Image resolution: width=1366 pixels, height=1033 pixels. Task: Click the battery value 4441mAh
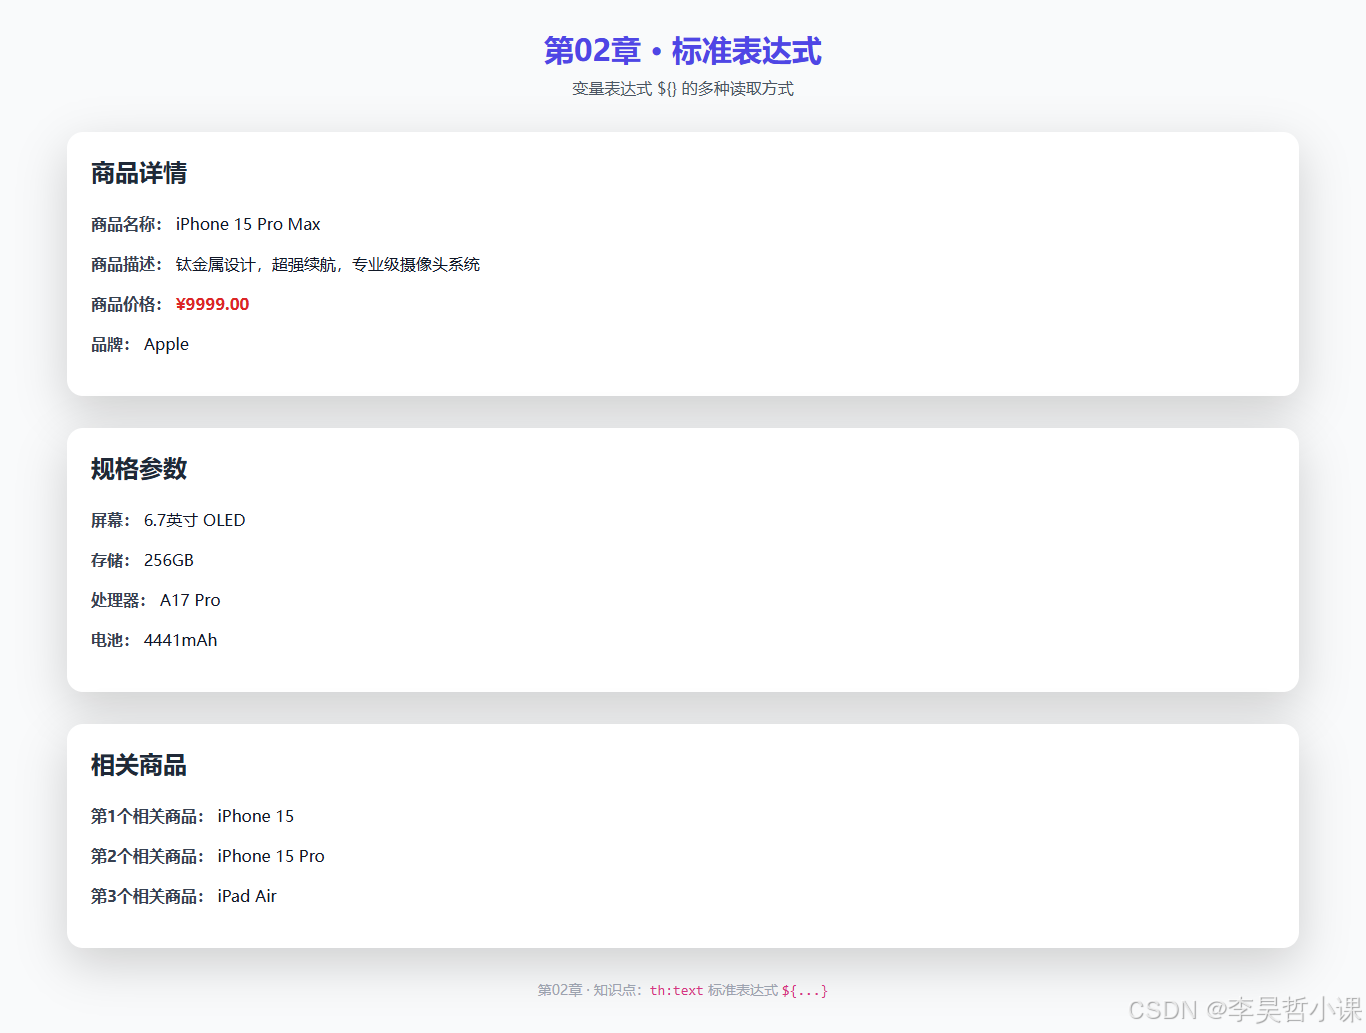pyautogui.click(x=181, y=640)
